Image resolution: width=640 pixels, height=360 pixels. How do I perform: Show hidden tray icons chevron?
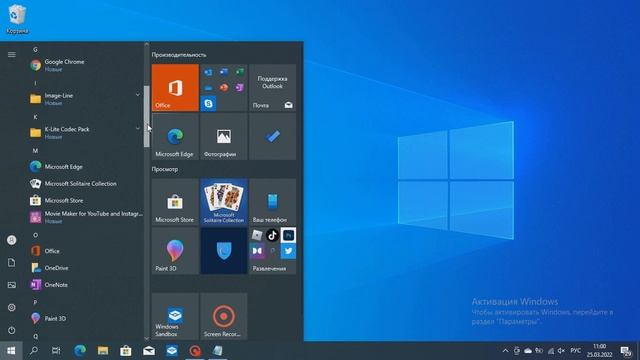click(505, 351)
